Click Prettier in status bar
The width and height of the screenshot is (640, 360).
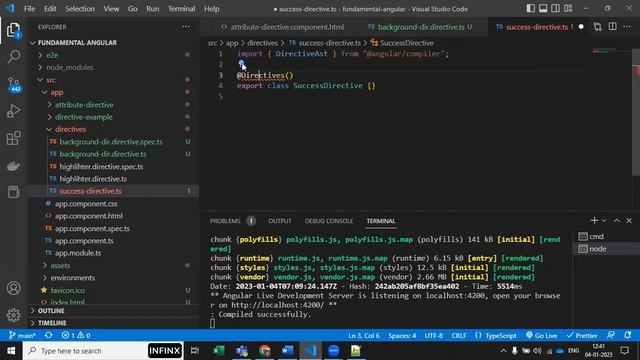click(582, 336)
